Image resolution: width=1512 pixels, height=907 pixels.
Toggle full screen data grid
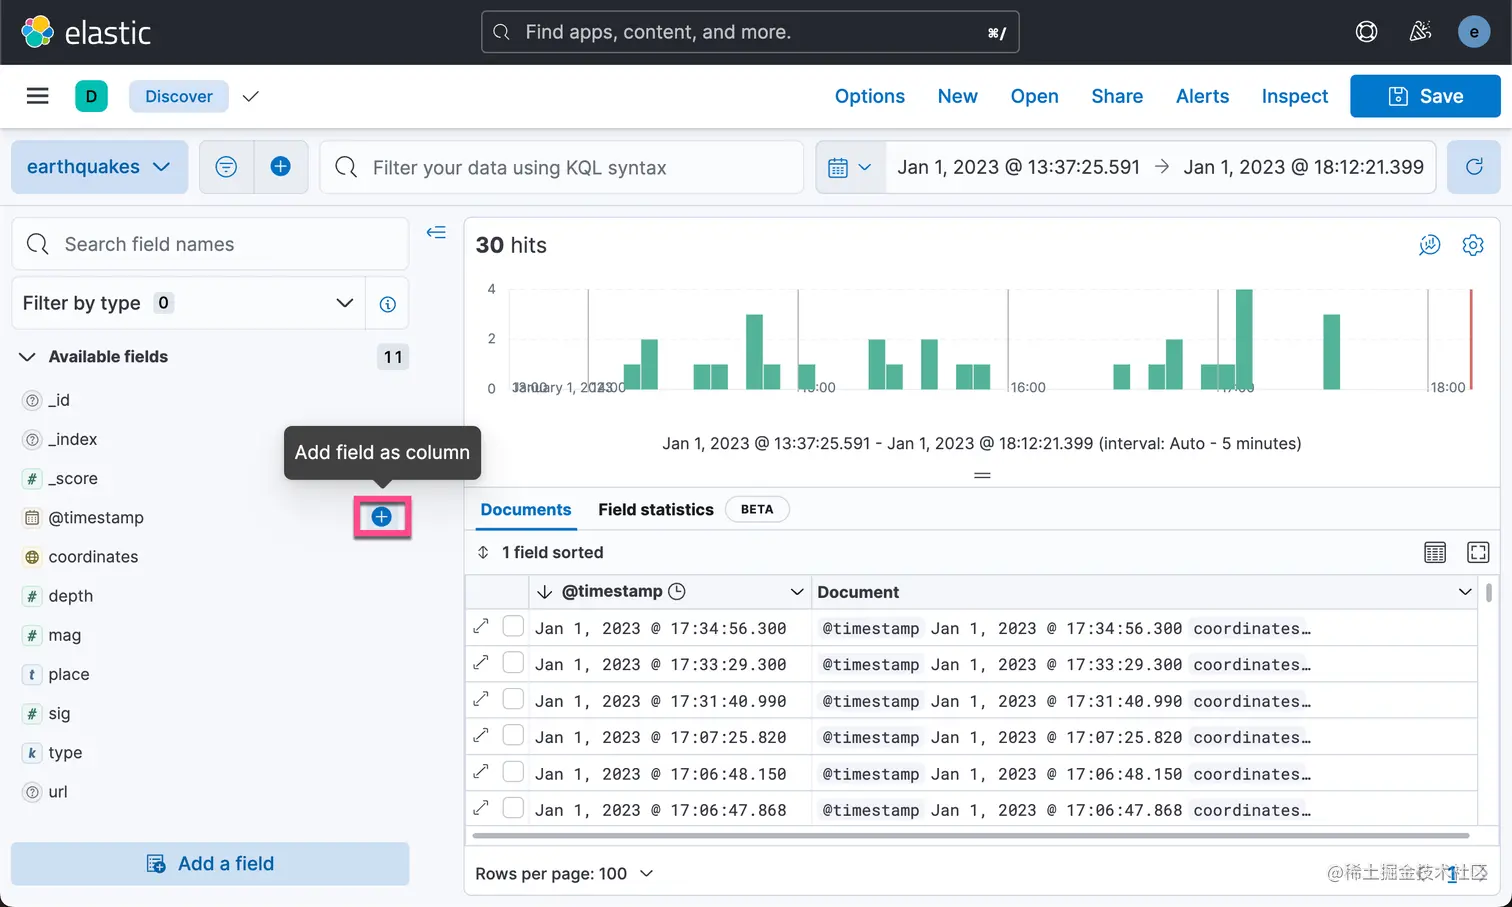(1478, 552)
